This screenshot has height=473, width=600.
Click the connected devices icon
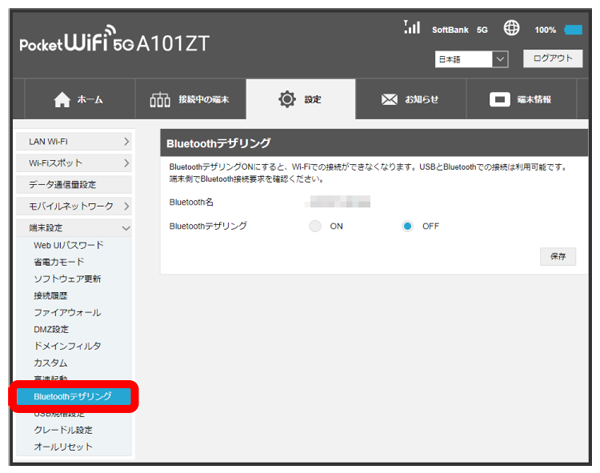(x=160, y=101)
